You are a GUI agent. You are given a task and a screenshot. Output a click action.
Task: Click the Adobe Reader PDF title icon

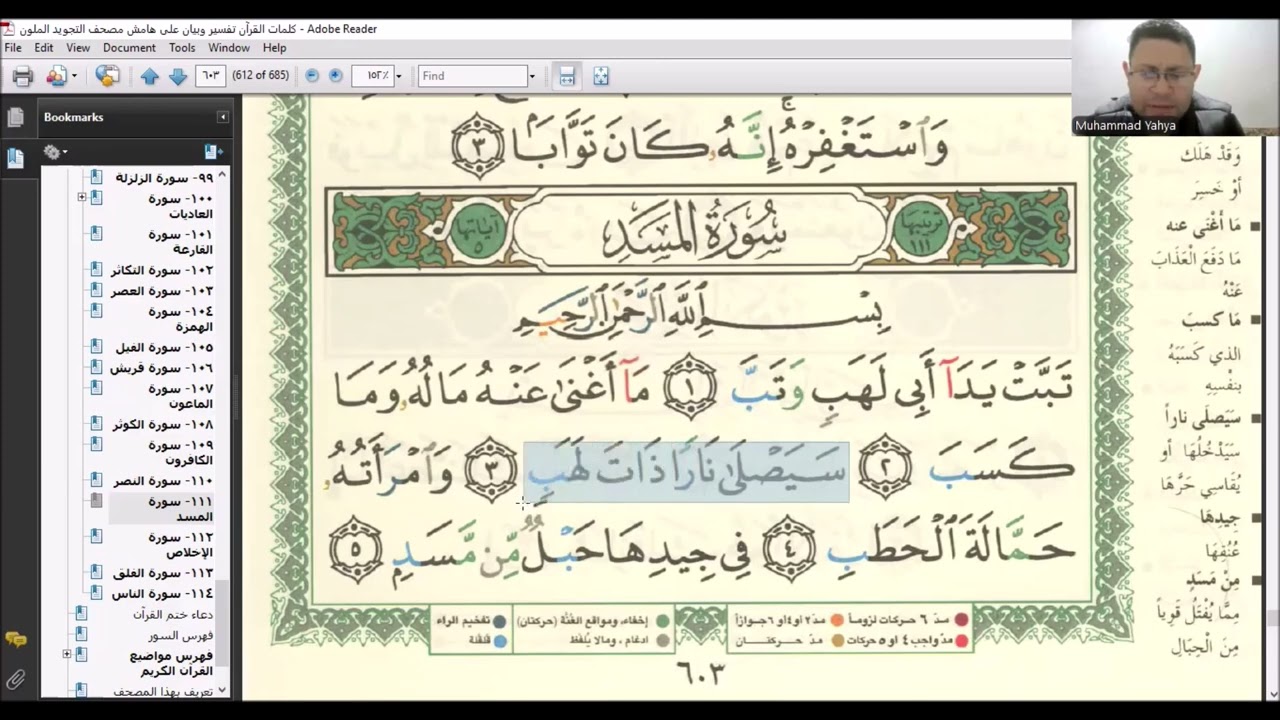(x=8, y=29)
